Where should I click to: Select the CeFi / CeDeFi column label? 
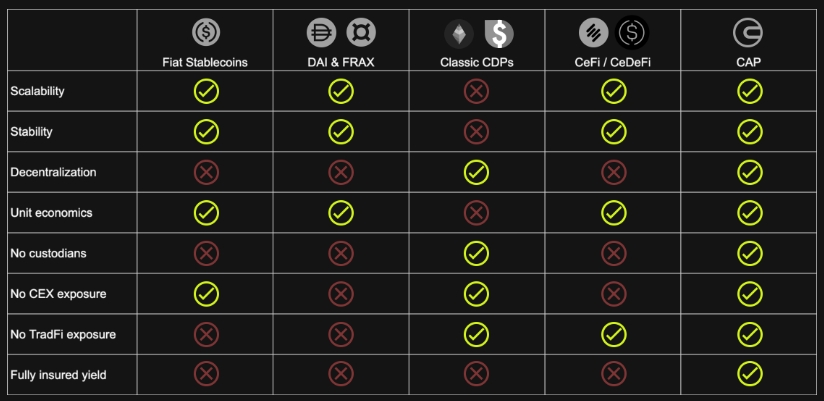pos(613,62)
